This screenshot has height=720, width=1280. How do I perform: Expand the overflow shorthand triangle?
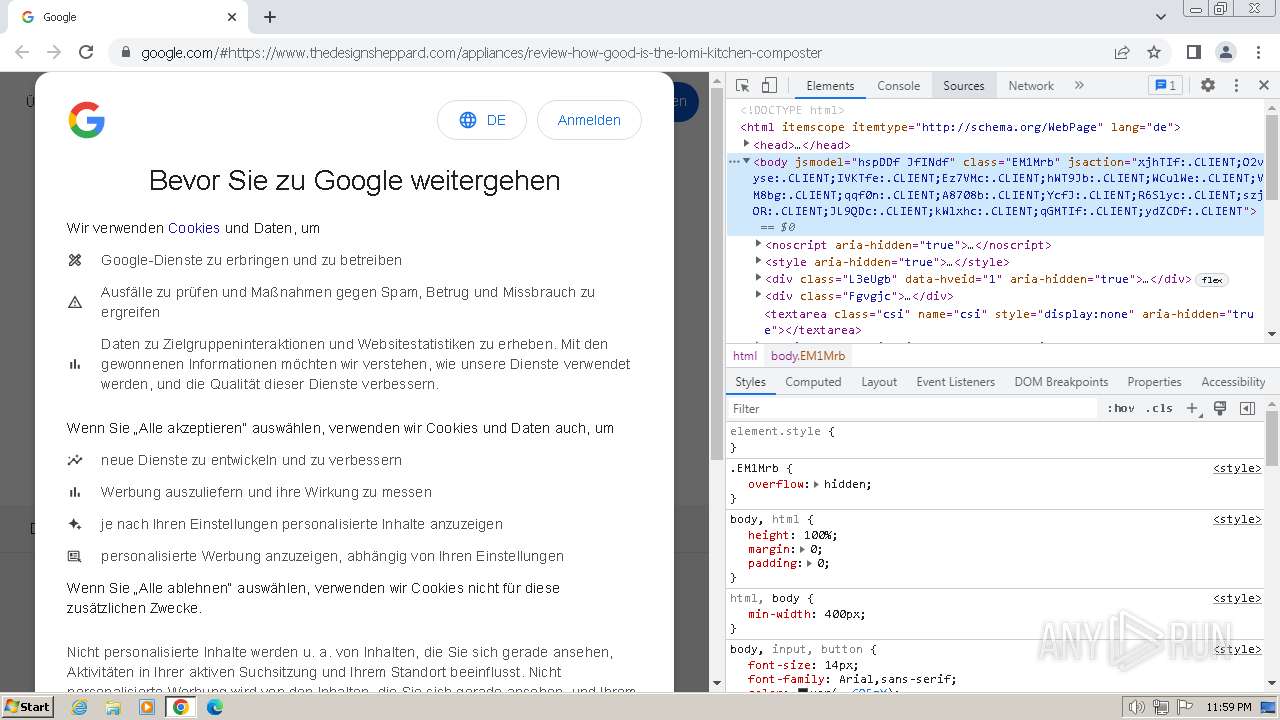(816, 484)
